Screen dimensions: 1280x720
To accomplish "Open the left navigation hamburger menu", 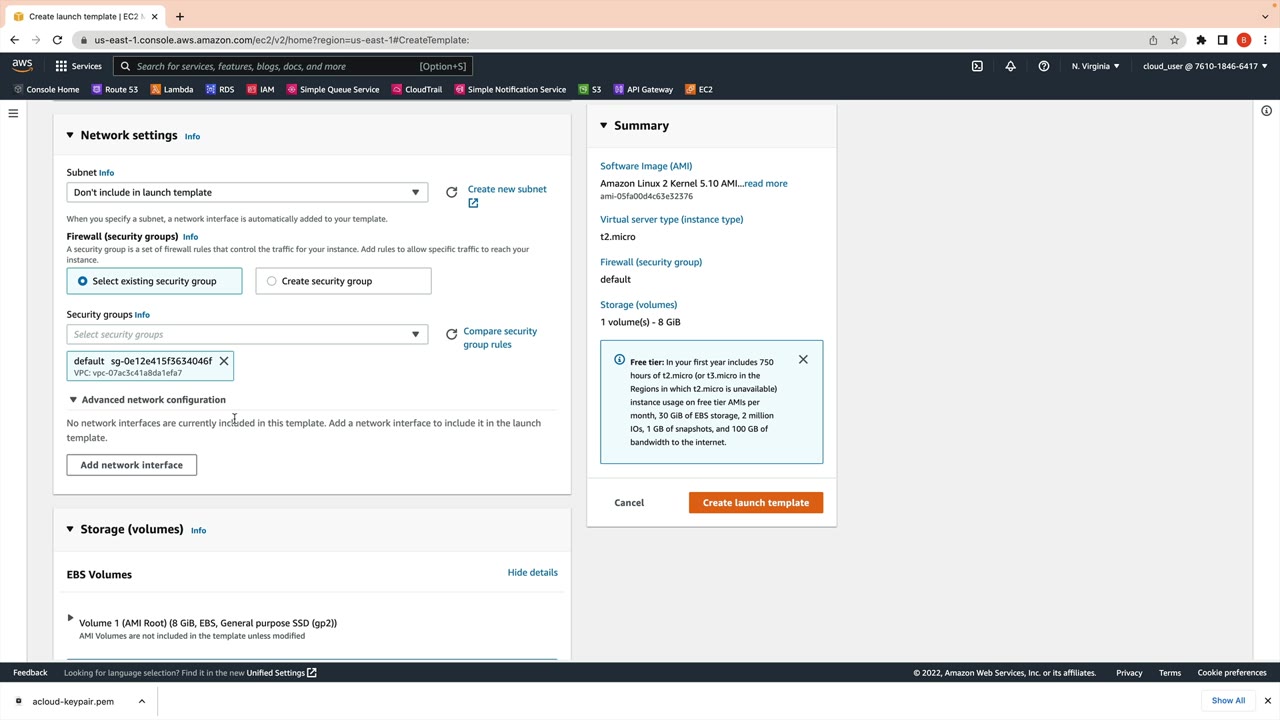I will (13, 113).
